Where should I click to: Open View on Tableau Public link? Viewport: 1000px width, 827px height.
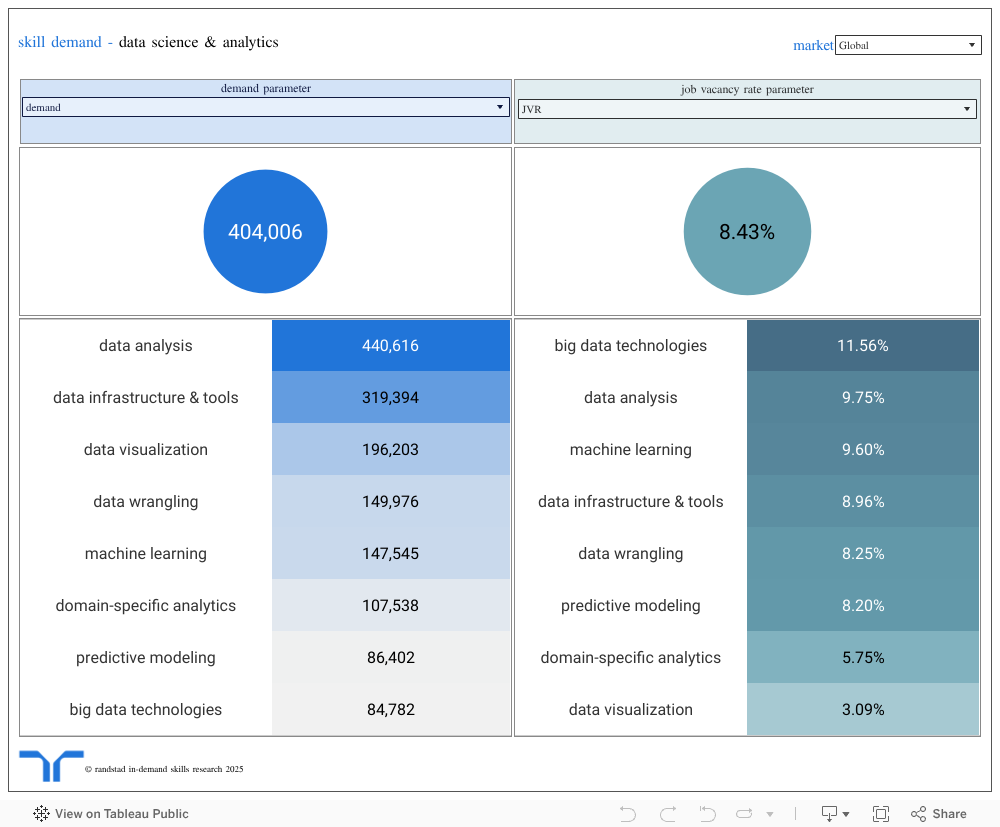[121, 814]
